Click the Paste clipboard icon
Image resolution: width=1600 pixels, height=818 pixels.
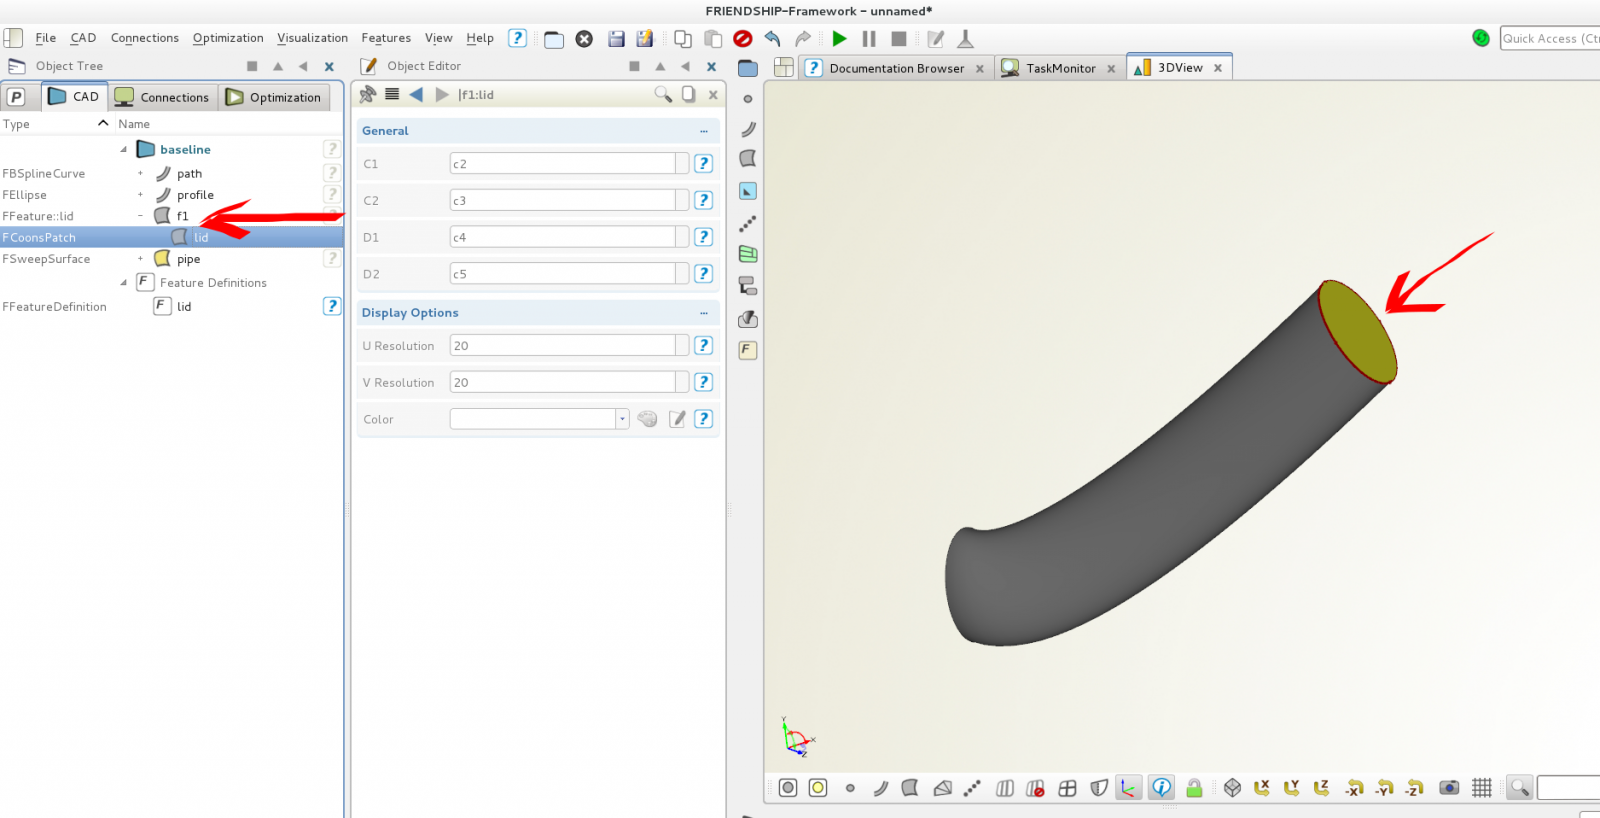coord(713,39)
